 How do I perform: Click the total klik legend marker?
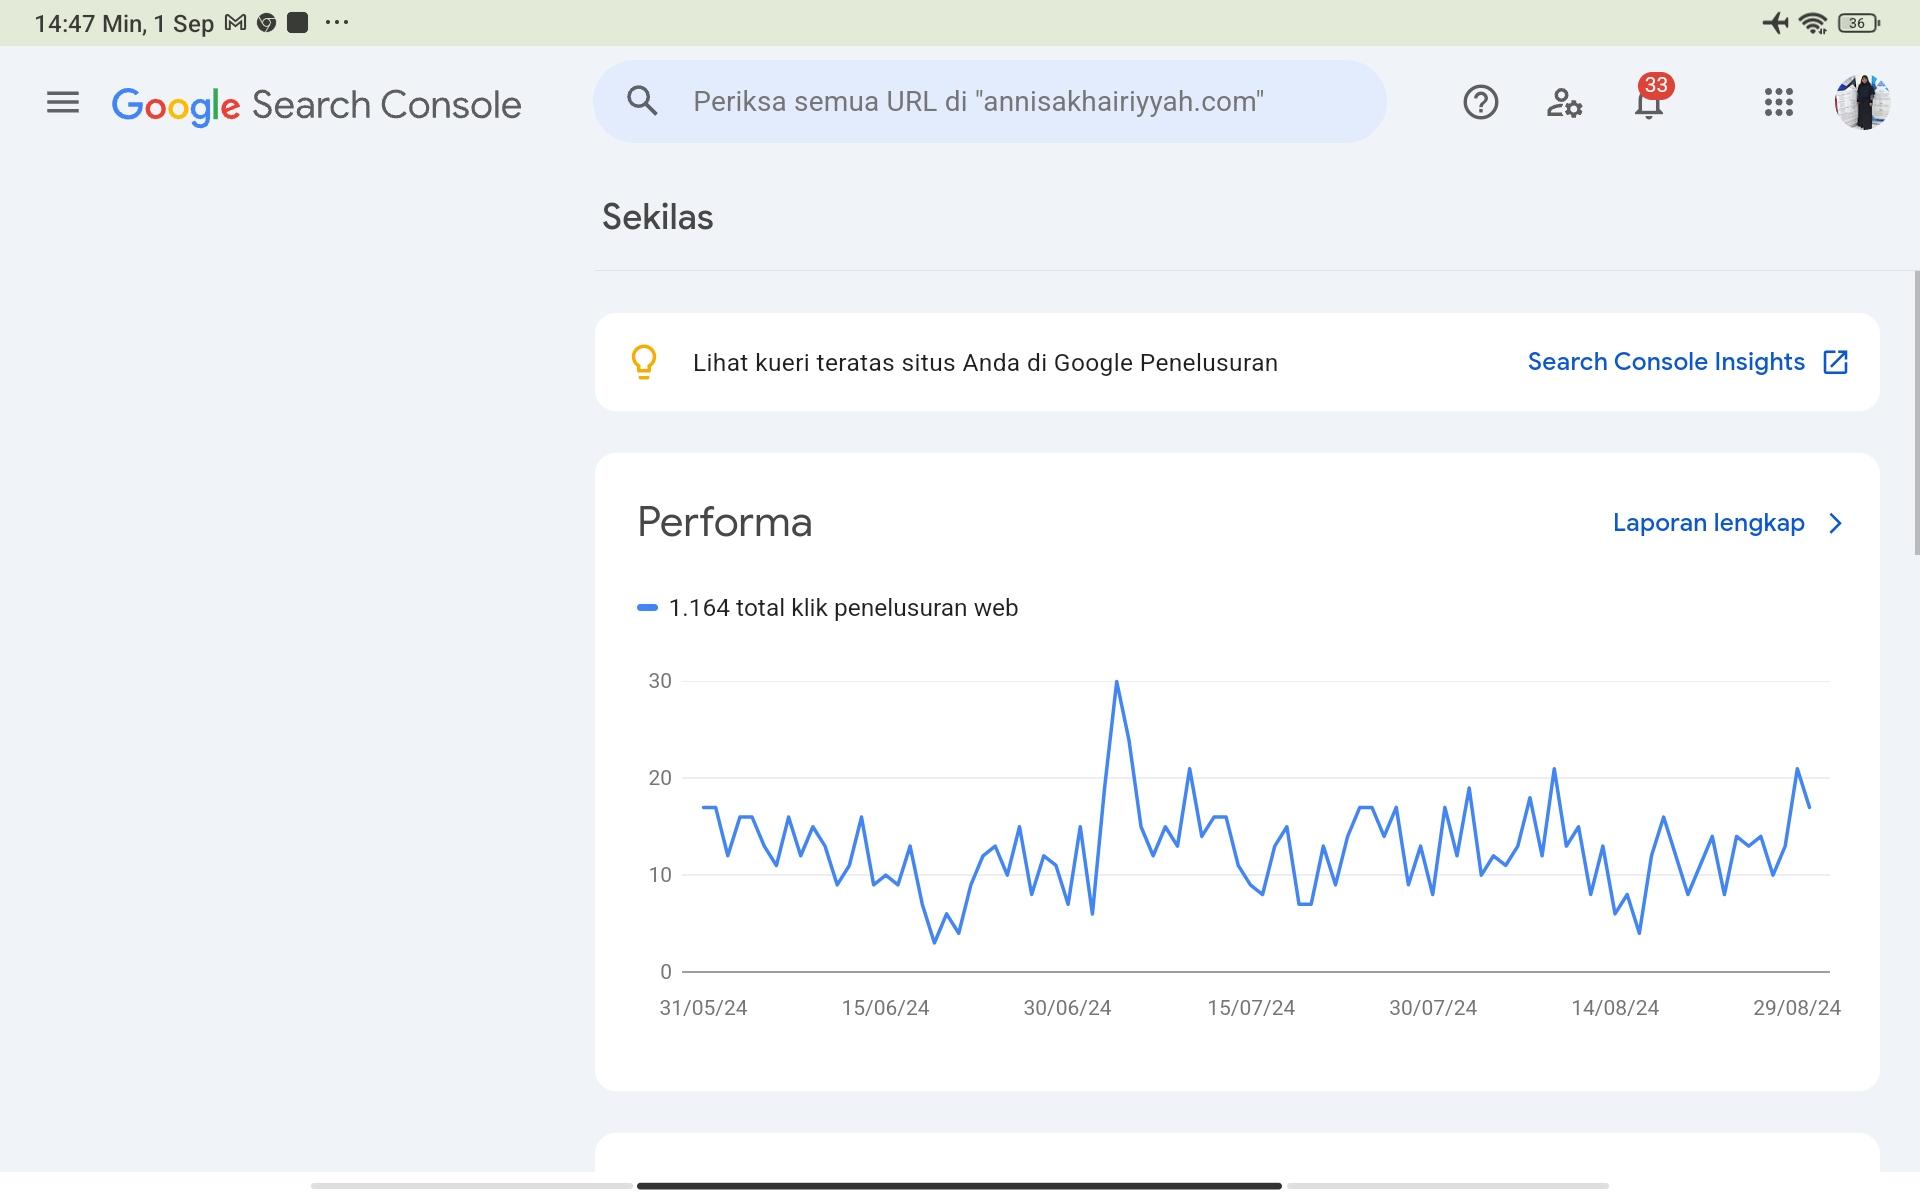pos(647,608)
